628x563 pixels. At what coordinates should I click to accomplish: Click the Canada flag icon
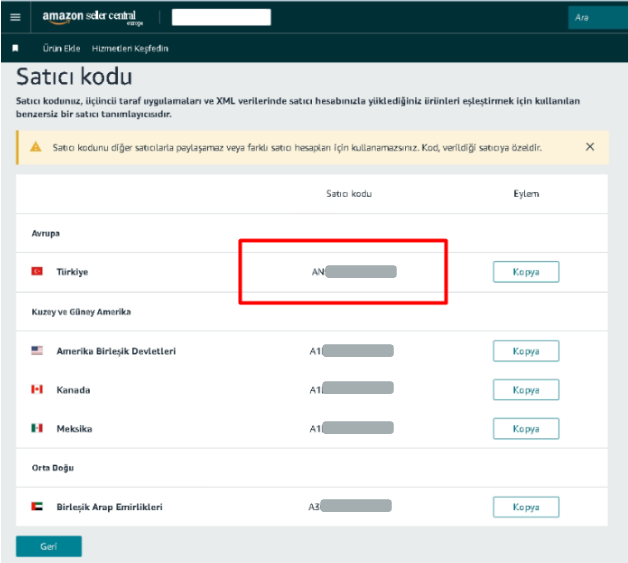coord(37,389)
